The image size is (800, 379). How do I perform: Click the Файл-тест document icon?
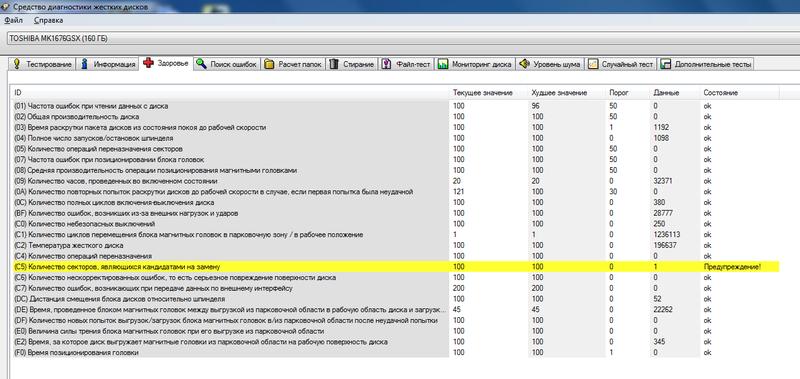coord(387,64)
